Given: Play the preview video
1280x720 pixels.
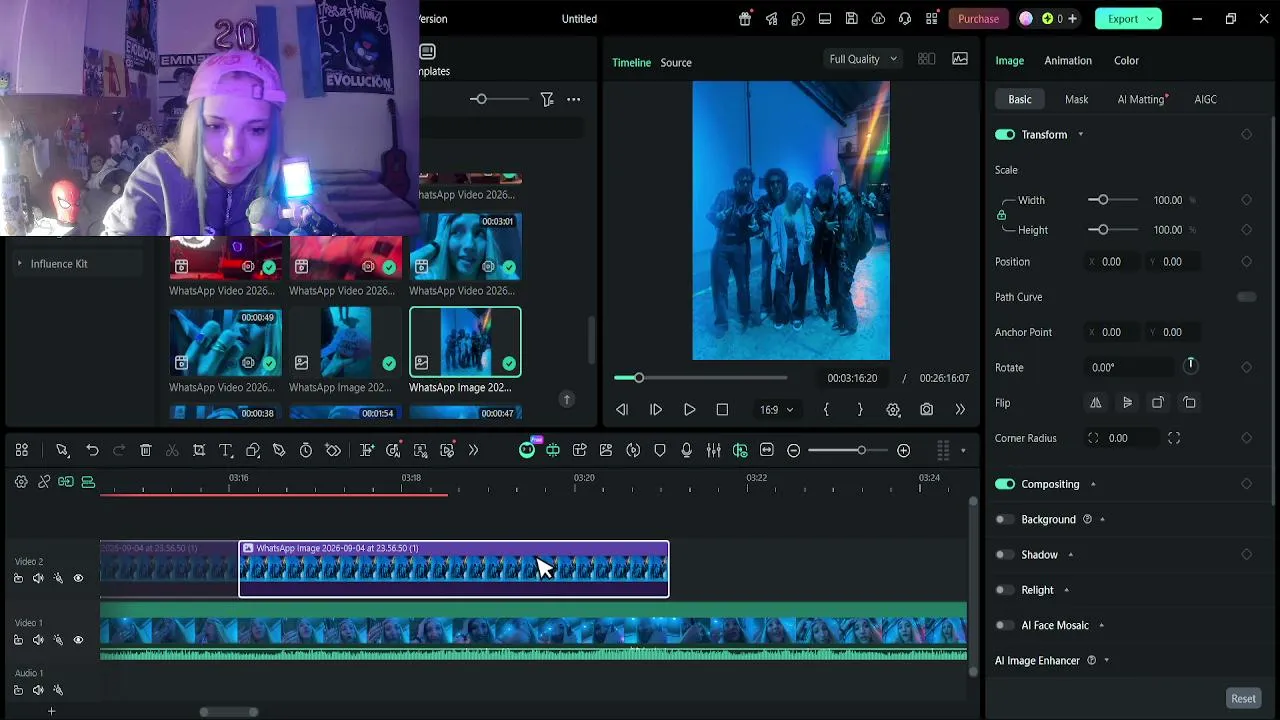Looking at the screenshot, I should [x=689, y=410].
